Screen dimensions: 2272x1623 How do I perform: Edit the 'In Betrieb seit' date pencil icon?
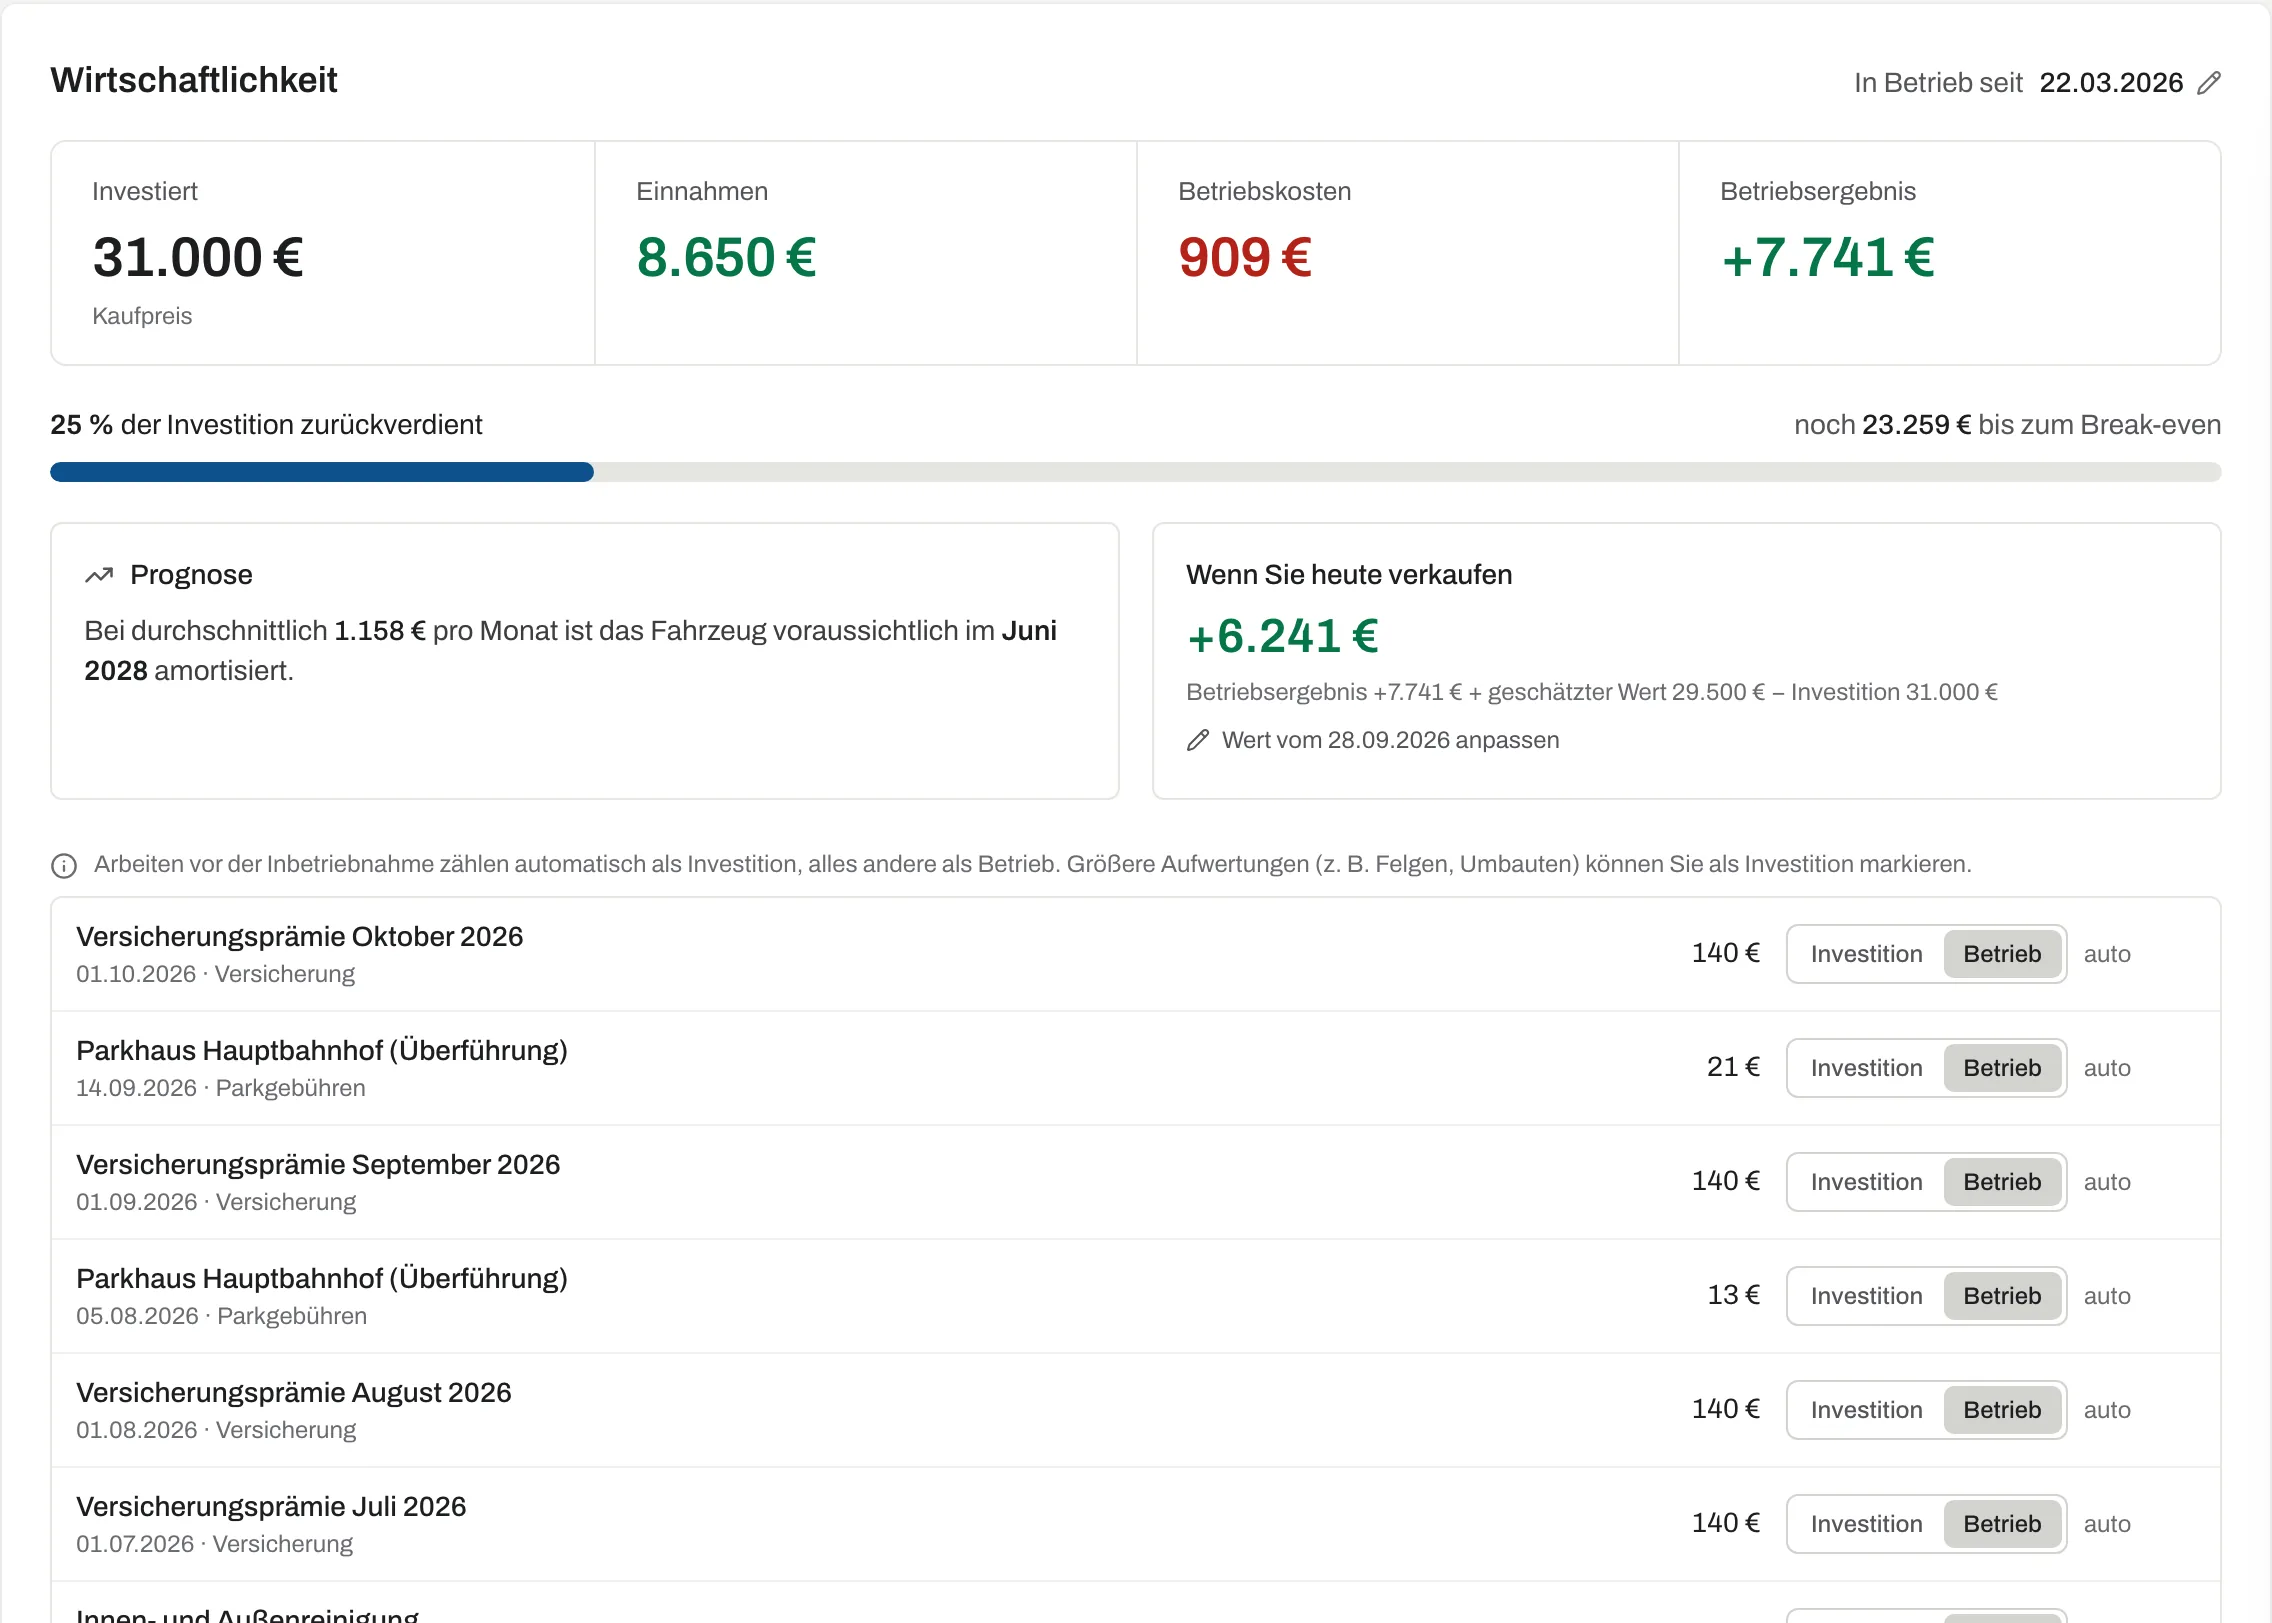point(2208,83)
